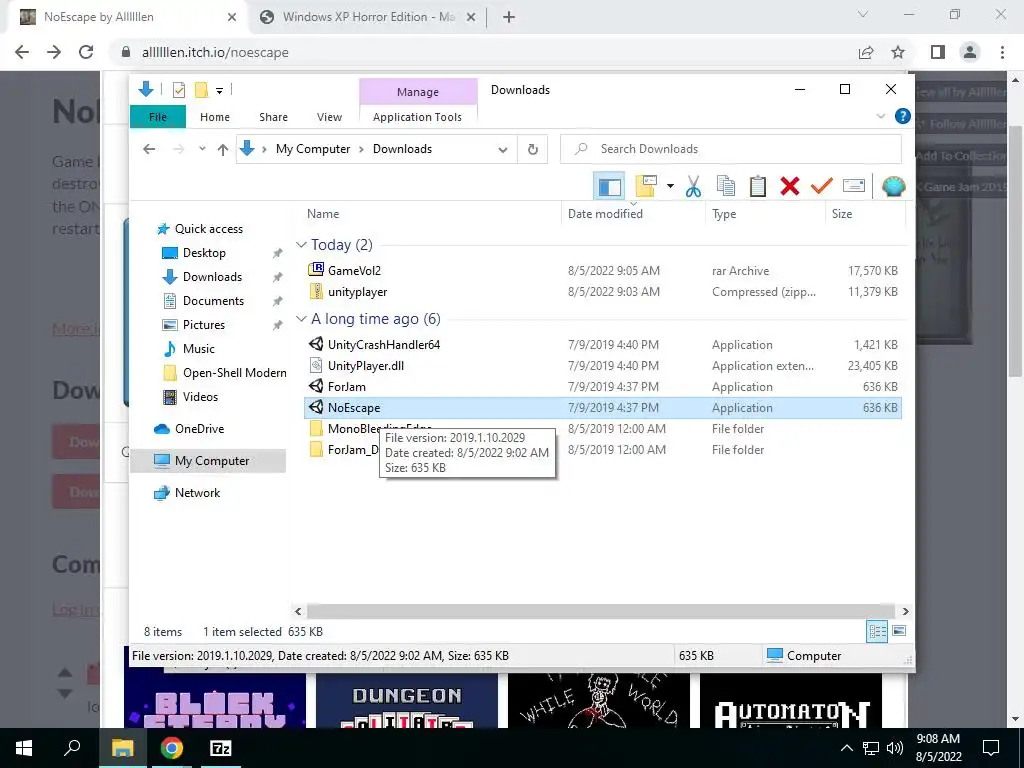The image size is (1024, 768).
Task: Open the File ribbon tab
Action: 158,117
